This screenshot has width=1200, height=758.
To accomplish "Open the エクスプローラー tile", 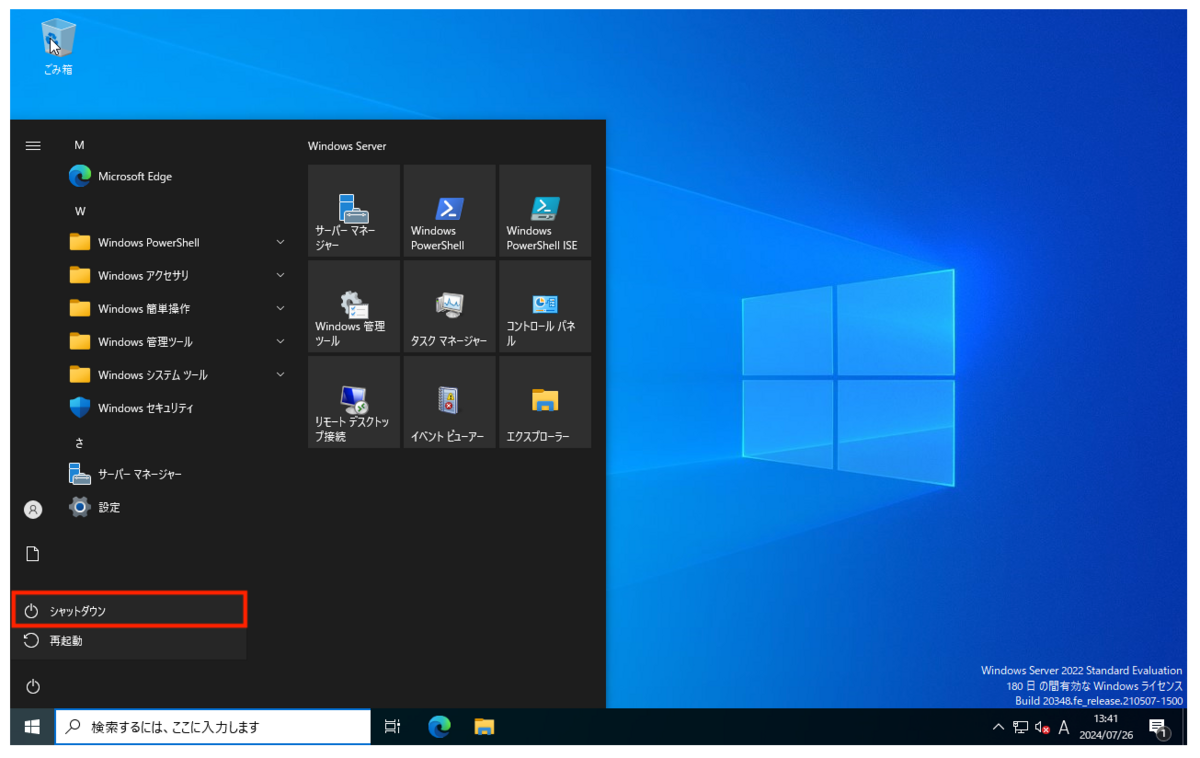I will [545, 402].
